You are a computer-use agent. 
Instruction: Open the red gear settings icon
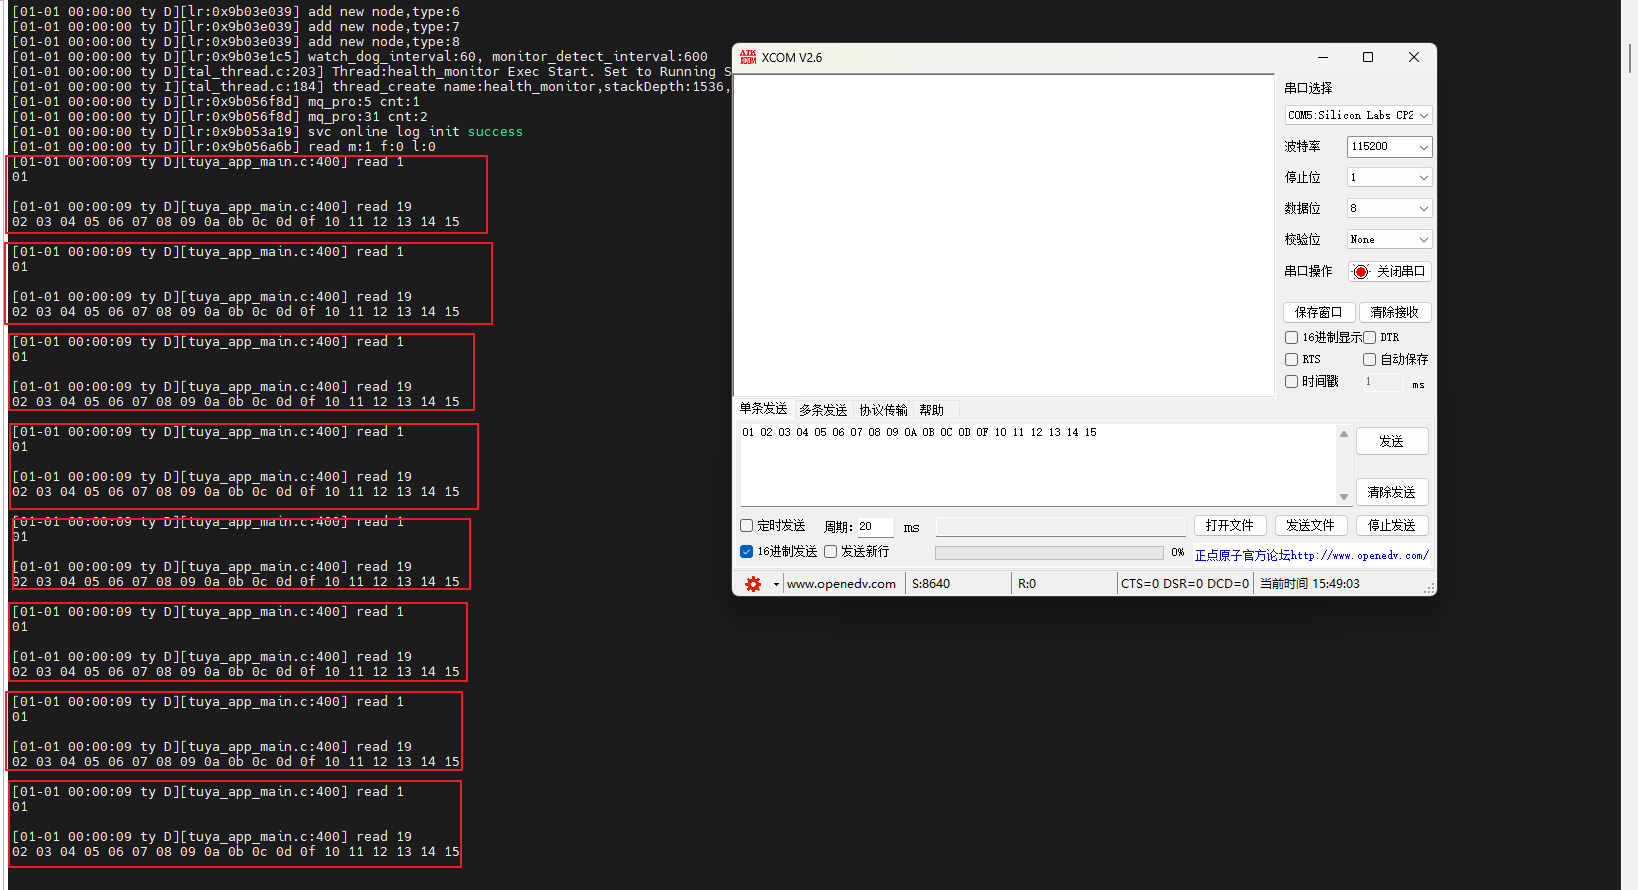(x=753, y=584)
